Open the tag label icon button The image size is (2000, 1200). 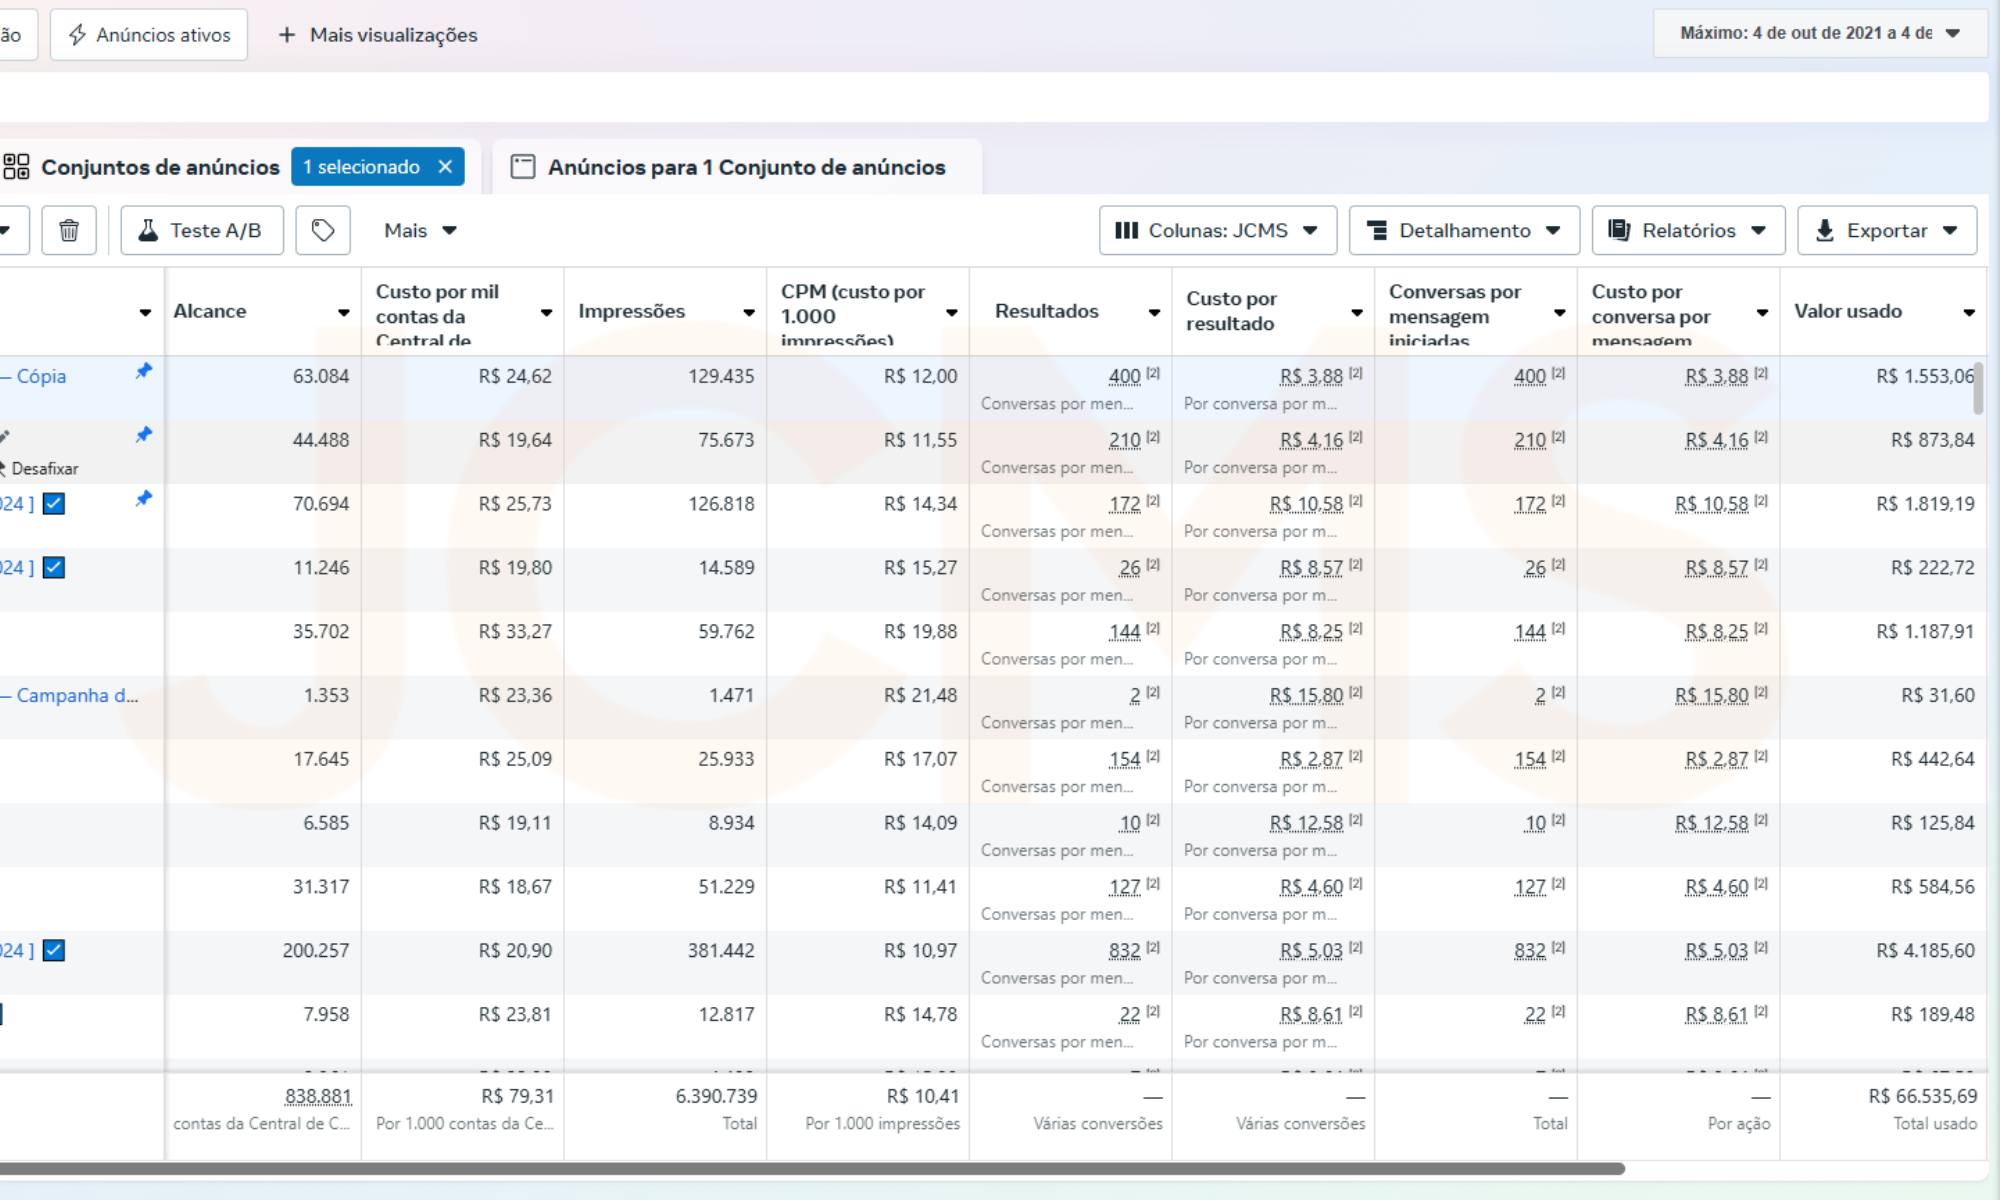pyautogui.click(x=323, y=231)
